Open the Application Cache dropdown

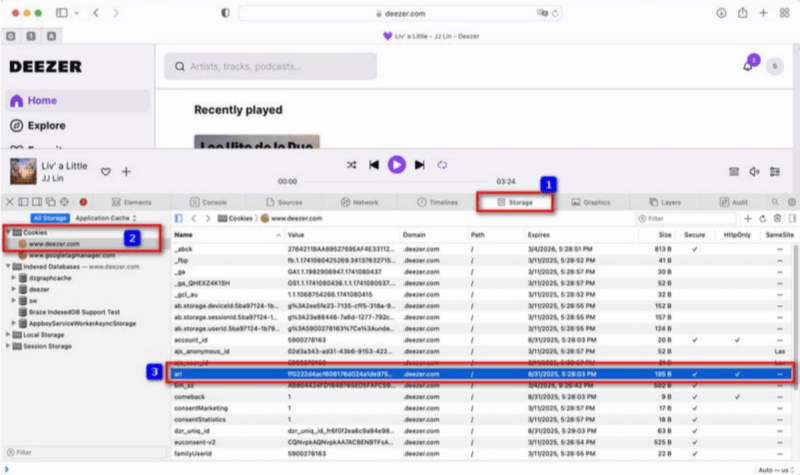[106, 218]
